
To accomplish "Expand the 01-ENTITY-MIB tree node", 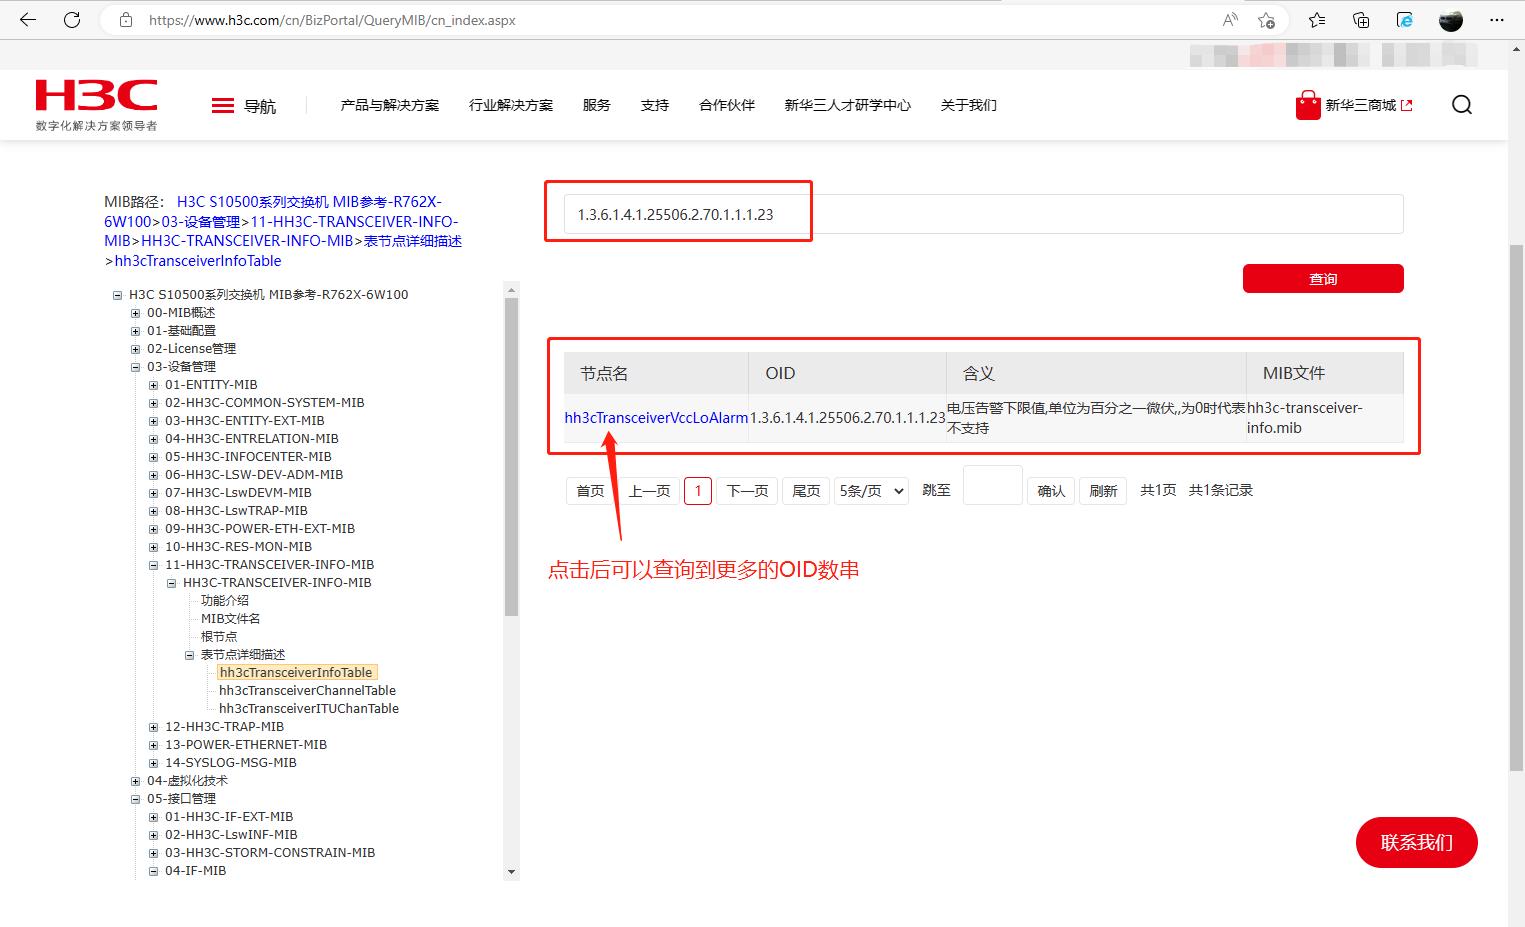I will pos(154,385).
